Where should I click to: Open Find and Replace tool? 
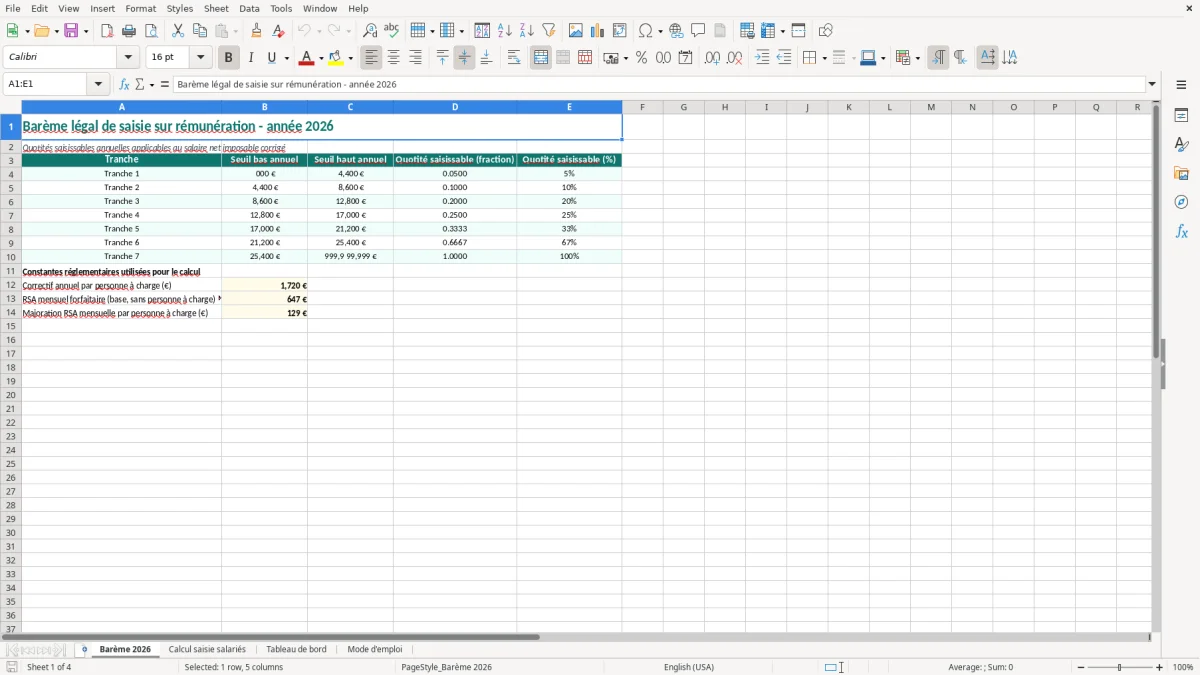coord(370,31)
